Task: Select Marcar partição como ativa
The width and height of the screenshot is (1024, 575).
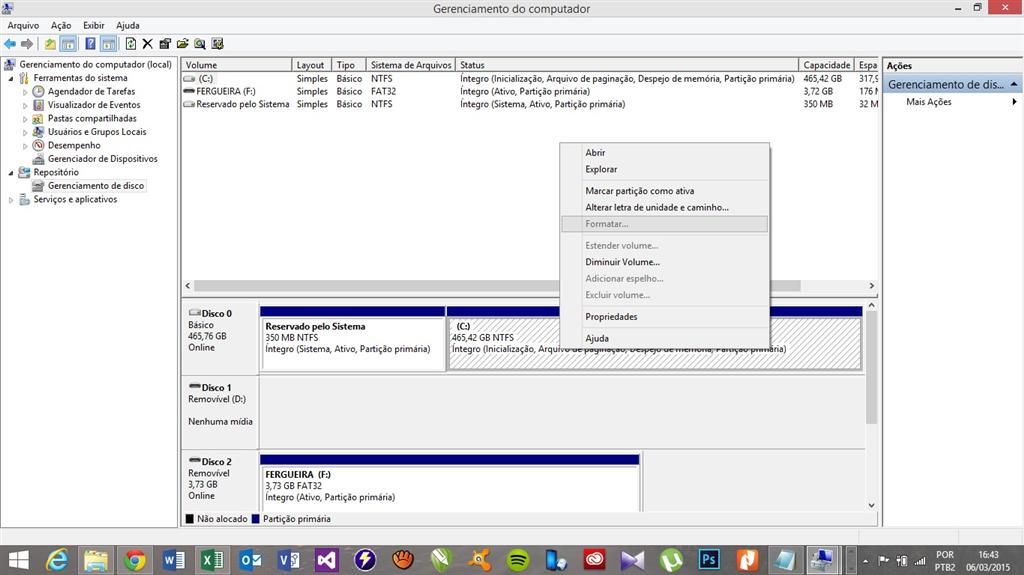Action: [x=664, y=191]
